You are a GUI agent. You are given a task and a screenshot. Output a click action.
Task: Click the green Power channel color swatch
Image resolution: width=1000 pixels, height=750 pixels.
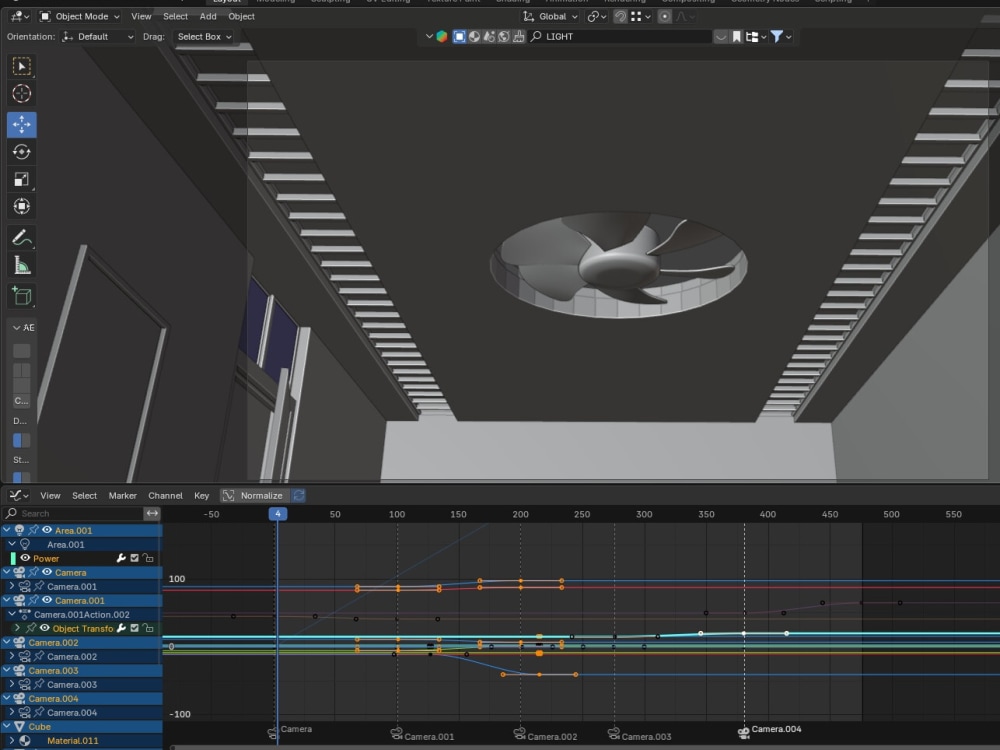coord(13,558)
